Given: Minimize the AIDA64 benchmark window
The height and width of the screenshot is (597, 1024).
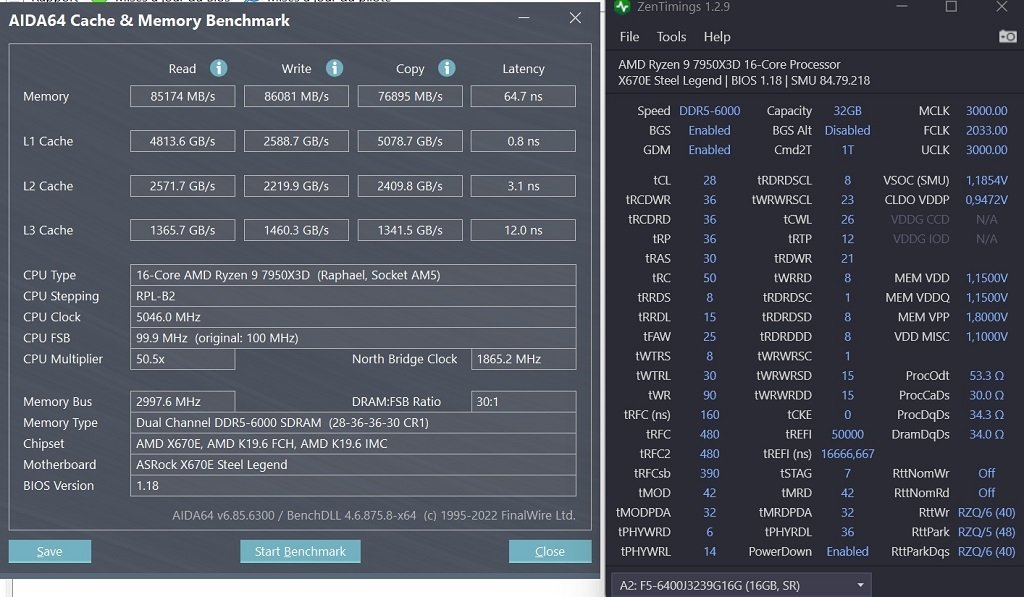Looking at the screenshot, I should coord(525,18).
